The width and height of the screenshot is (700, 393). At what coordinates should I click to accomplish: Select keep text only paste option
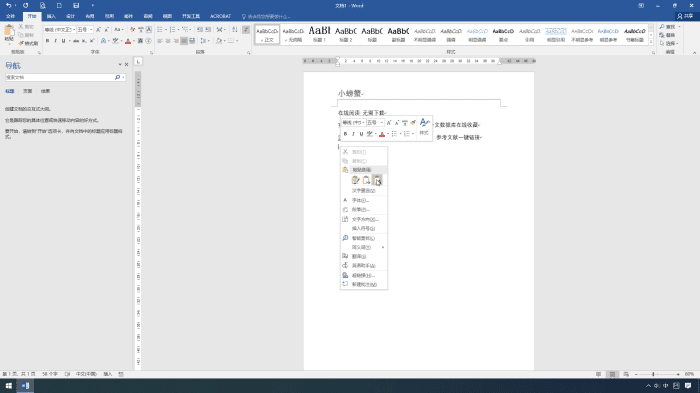coord(377,180)
